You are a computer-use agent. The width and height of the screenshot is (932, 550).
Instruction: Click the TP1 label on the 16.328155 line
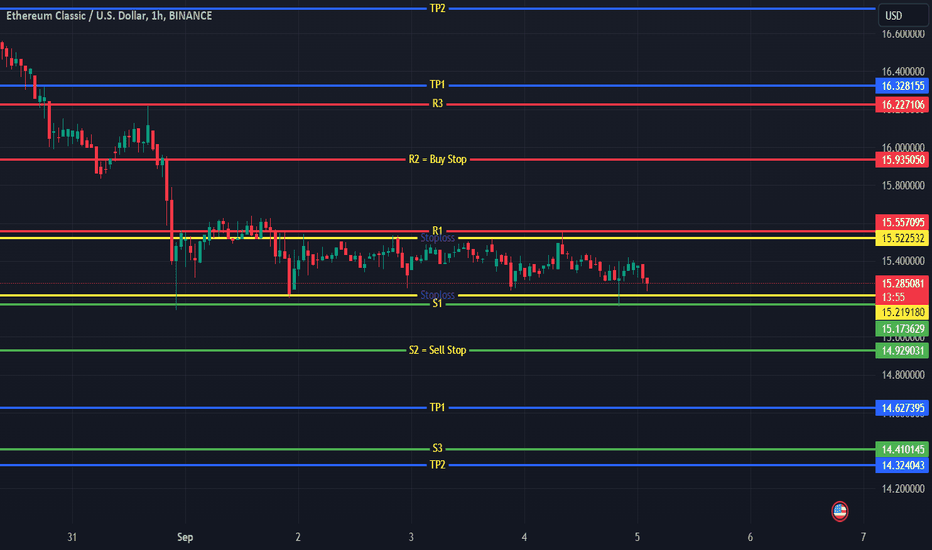437,84
